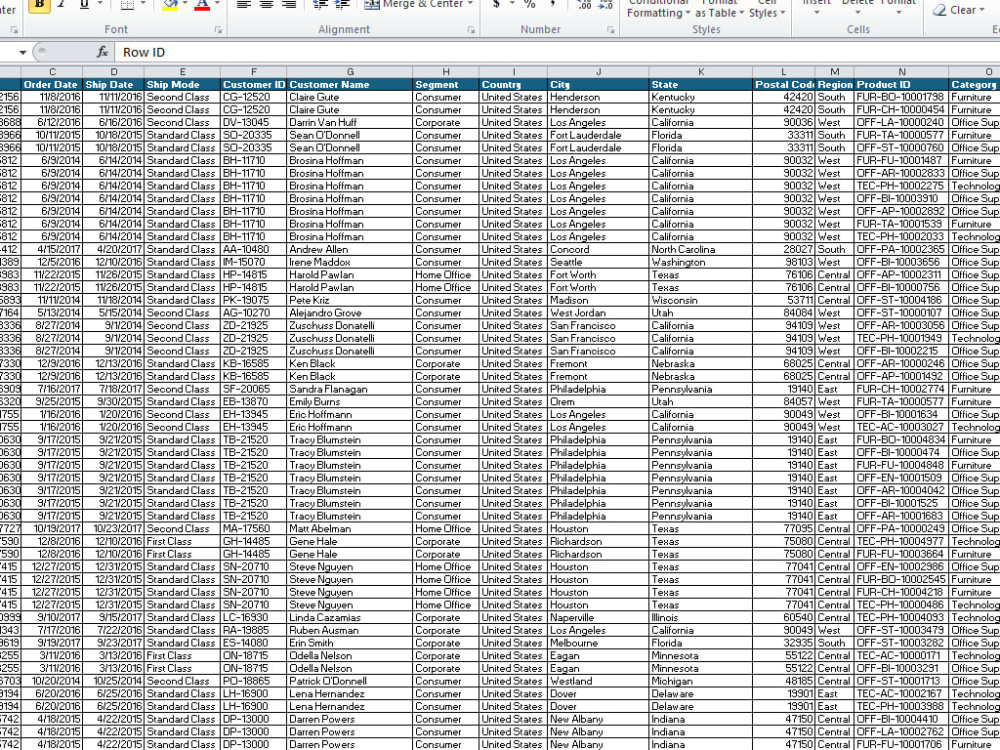Select column N header

pyautogui.click(x=902, y=72)
